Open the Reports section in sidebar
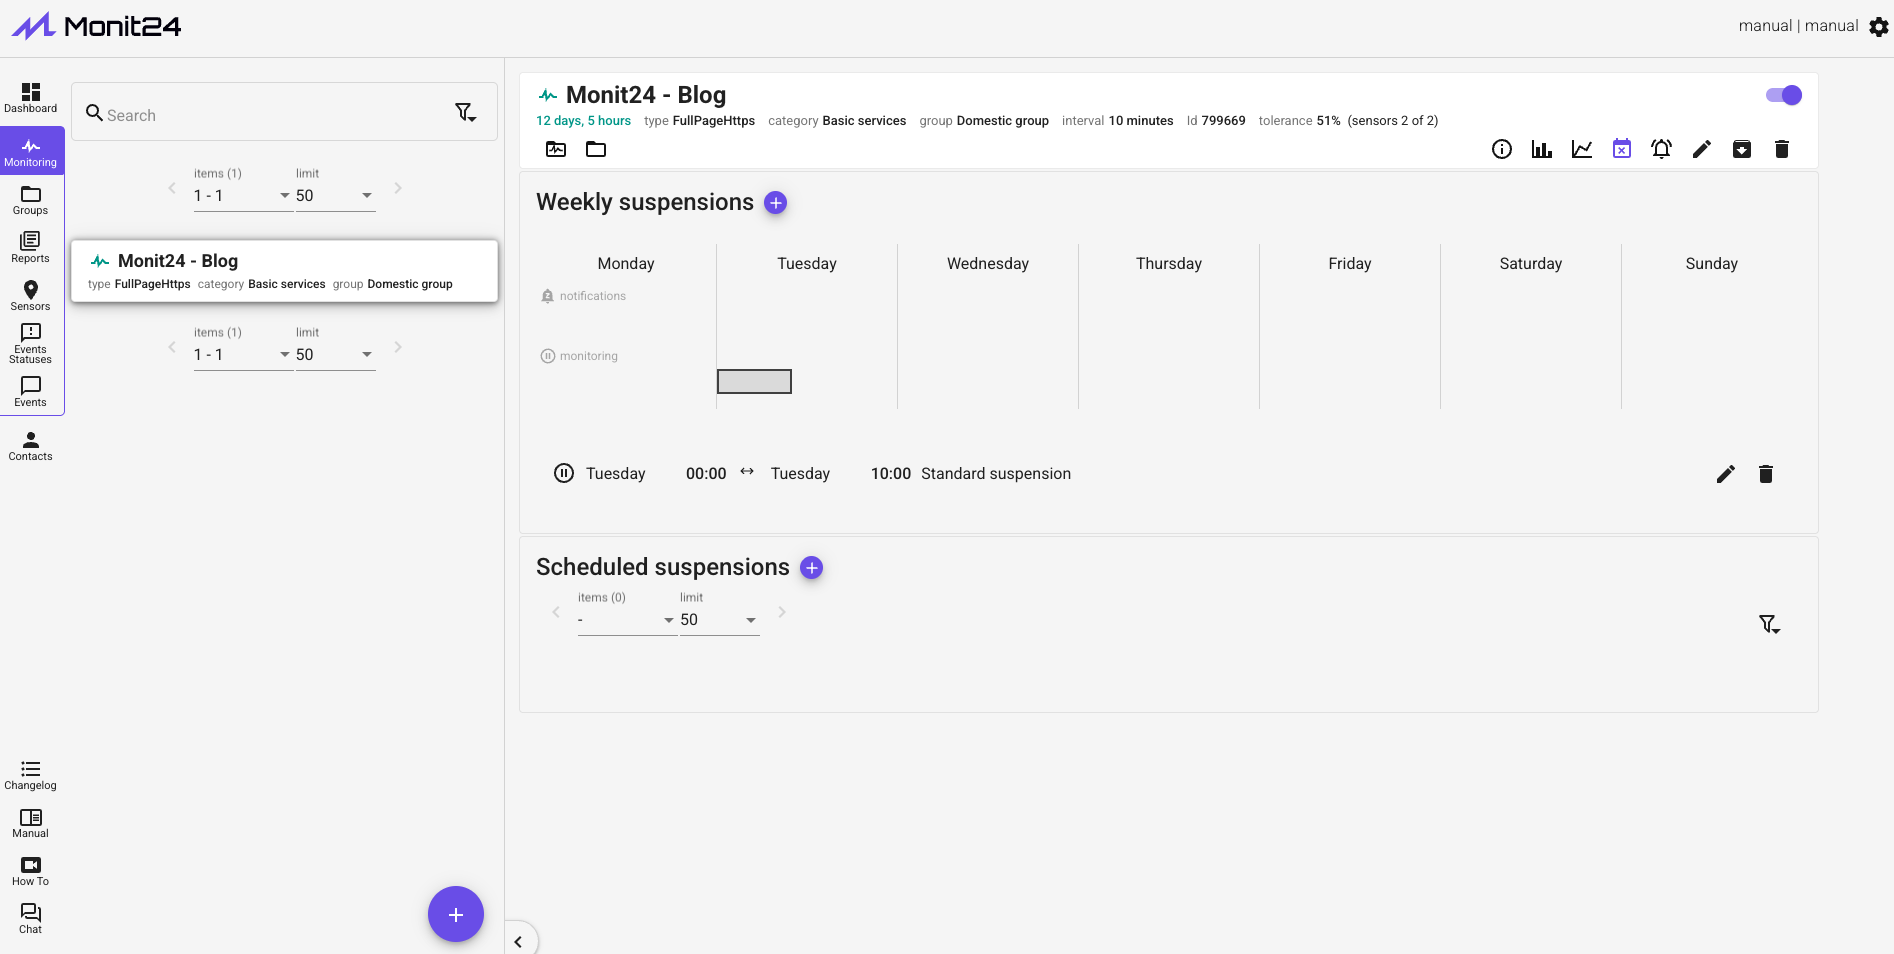The width and height of the screenshot is (1894, 954). (x=31, y=247)
